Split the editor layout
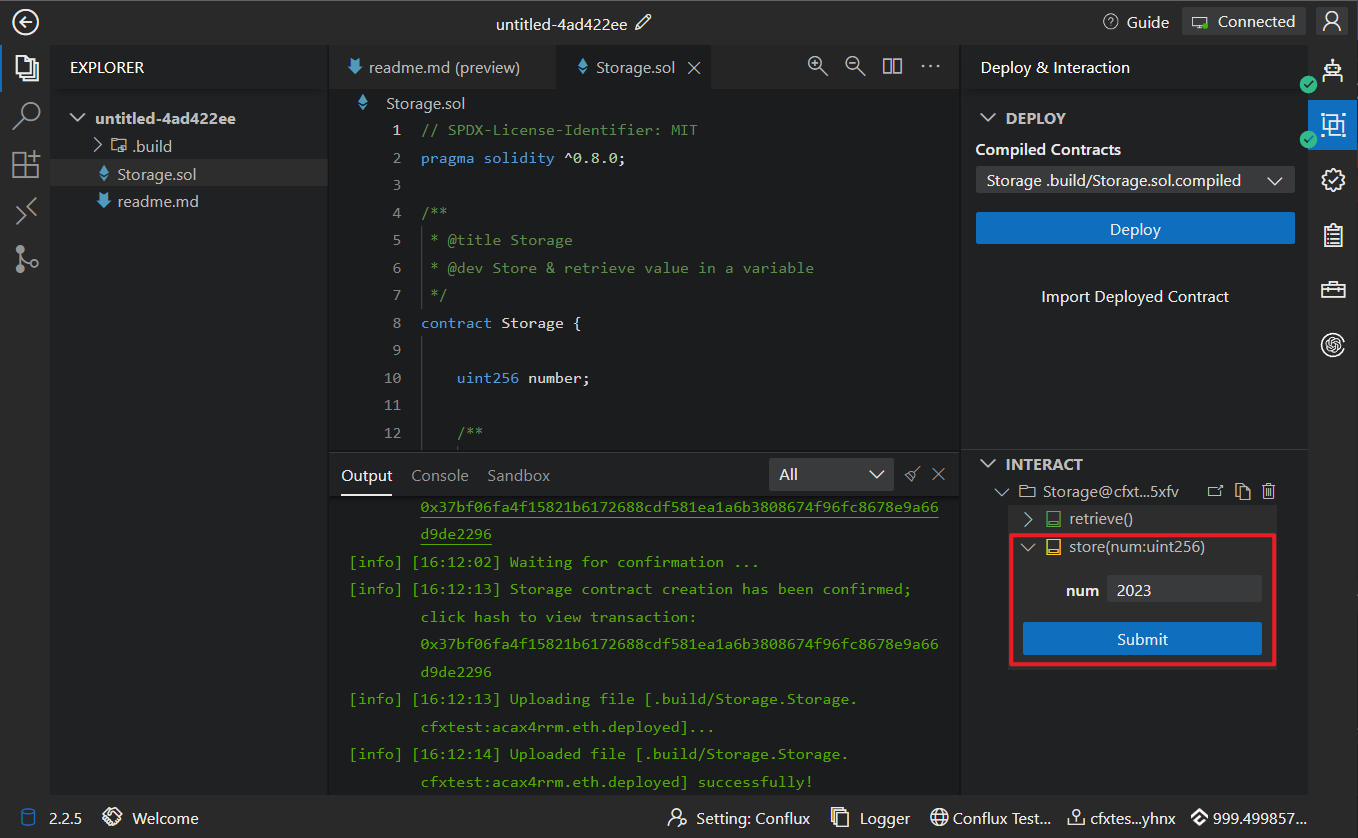The width and height of the screenshot is (1358, 838). coord(893,66)
